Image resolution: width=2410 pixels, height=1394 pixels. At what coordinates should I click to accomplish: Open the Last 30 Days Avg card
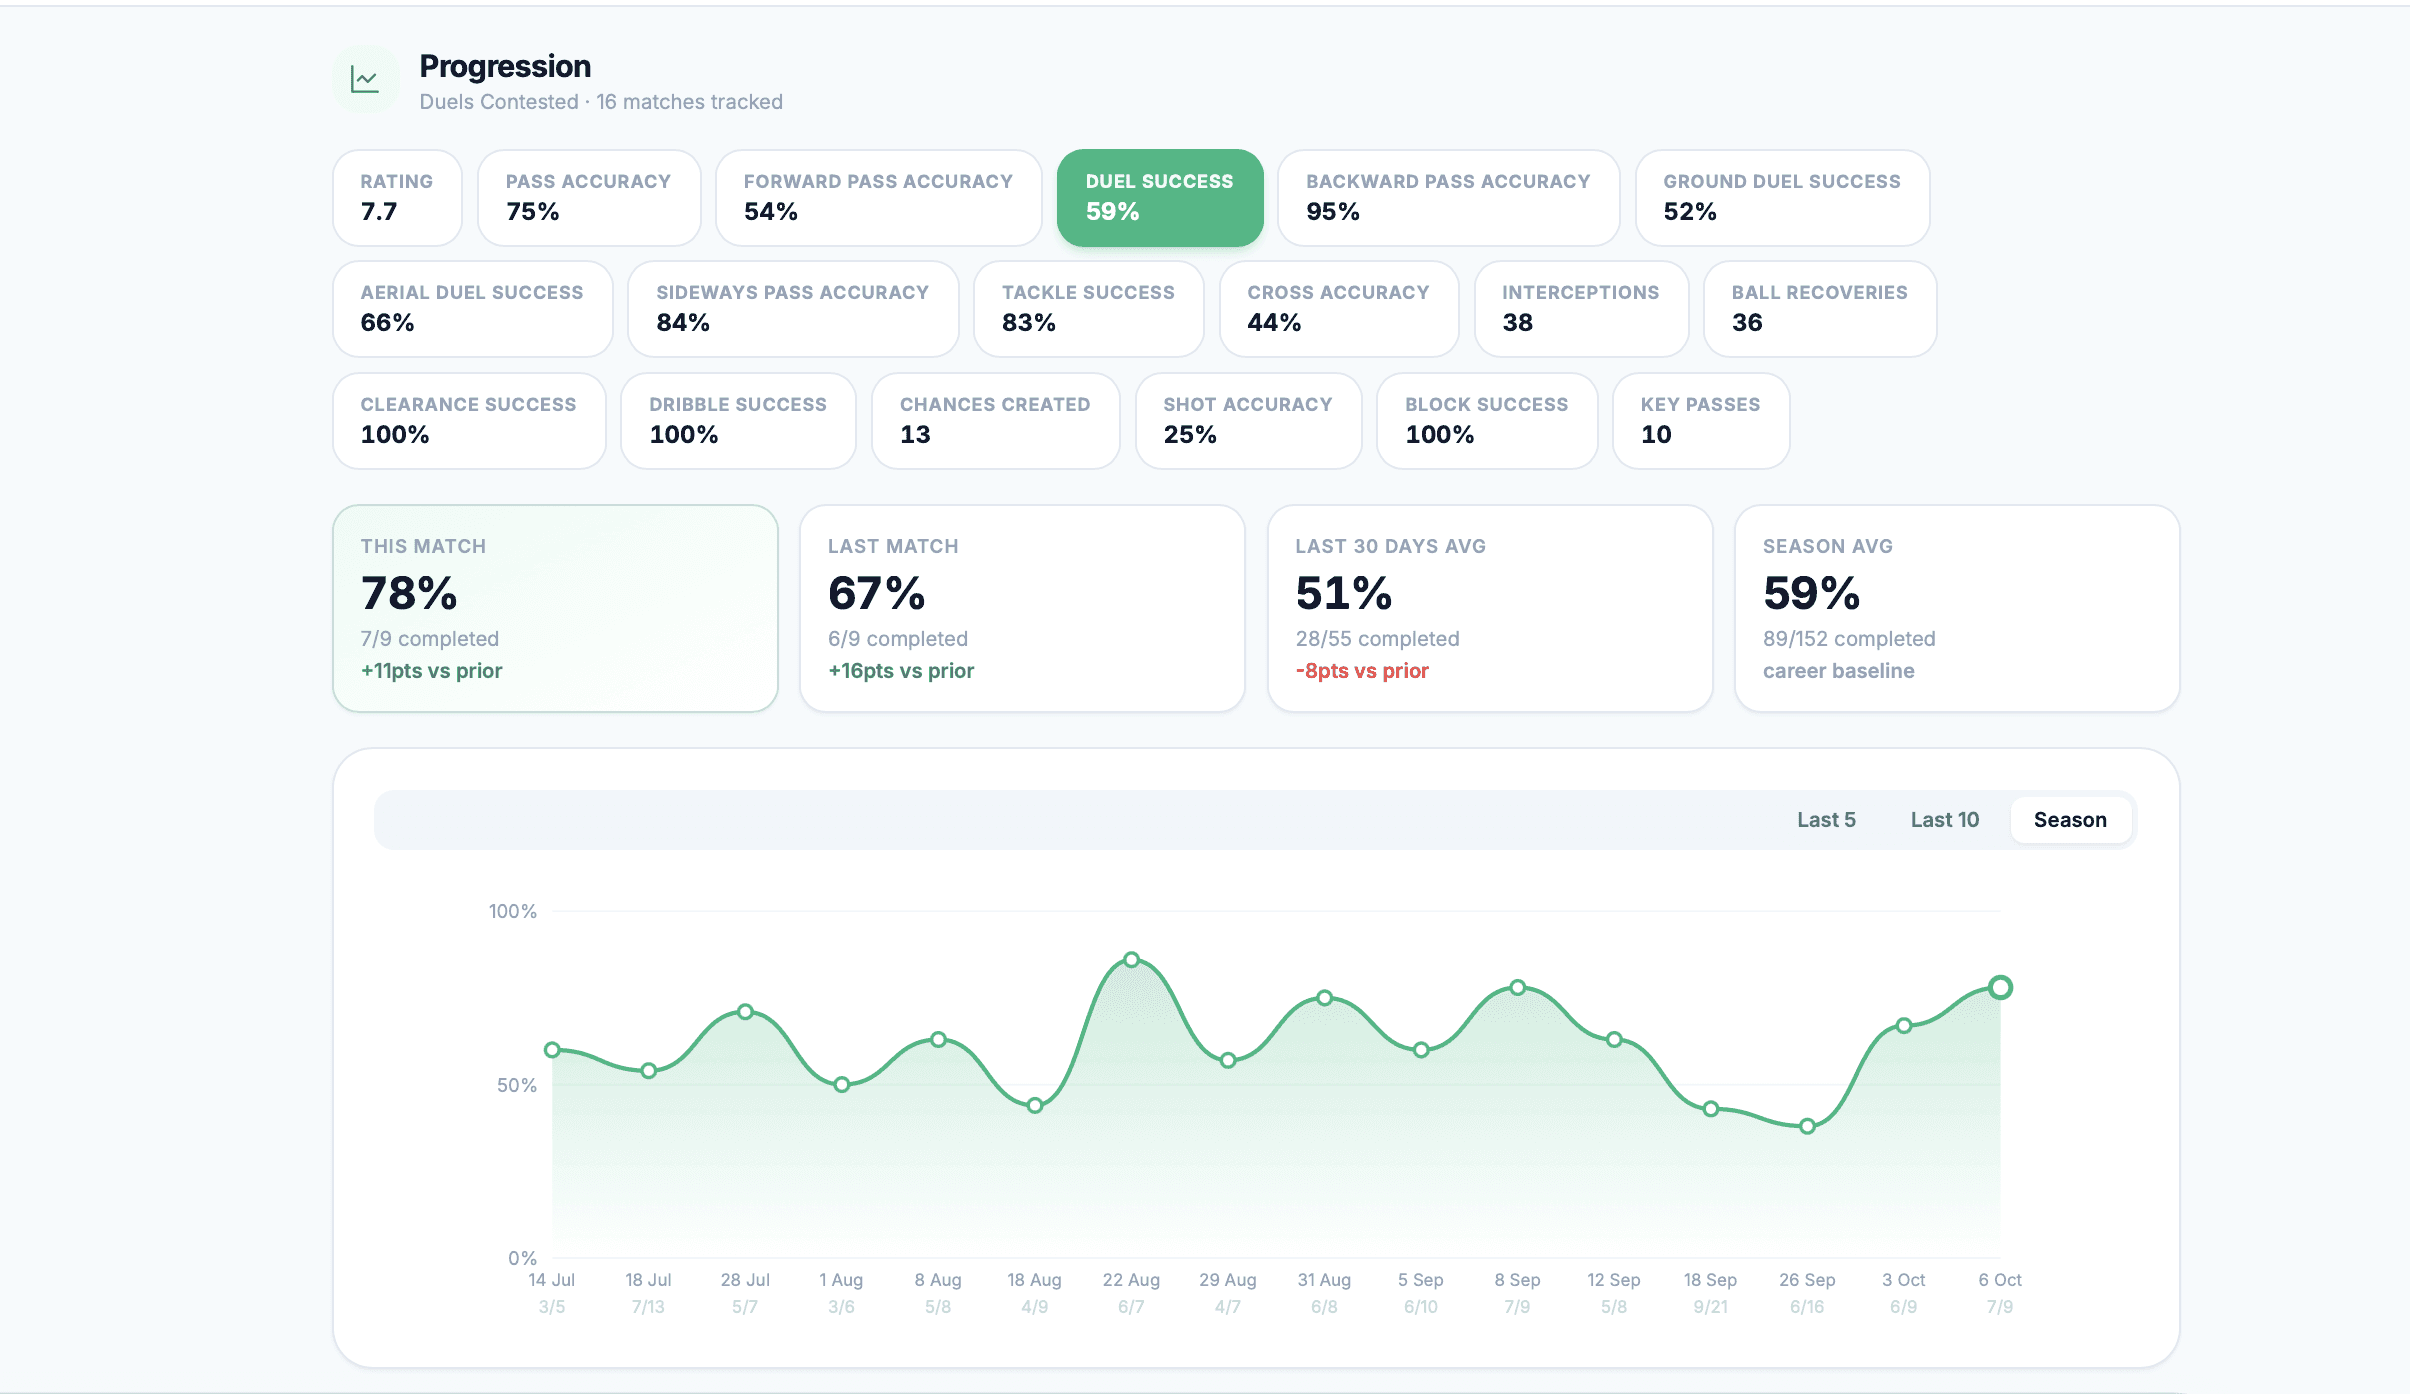(x=1490, y=608)
